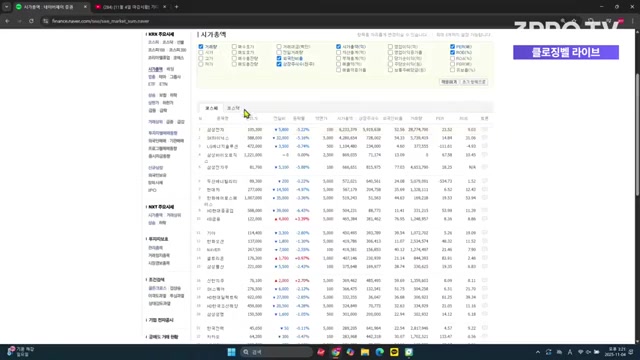Image resolution: width=640 pixels, height=360 pixels.
Task: Check the 매수호가 checkbox
Action: (234, 47)
